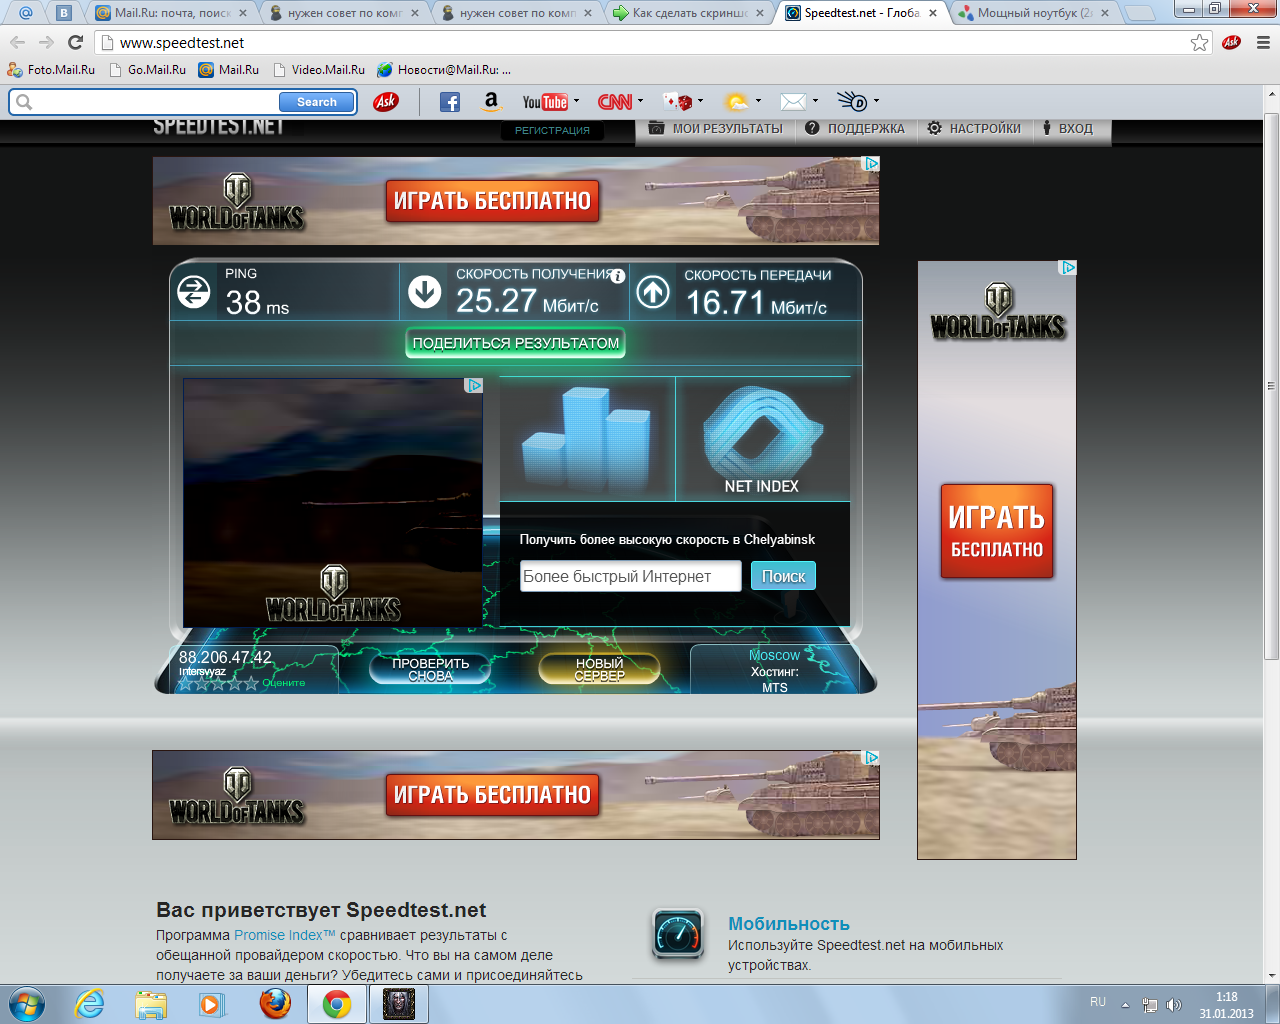Open НАСТРОЙКИ menu item

pyautogui.click(x=974, y=129)
